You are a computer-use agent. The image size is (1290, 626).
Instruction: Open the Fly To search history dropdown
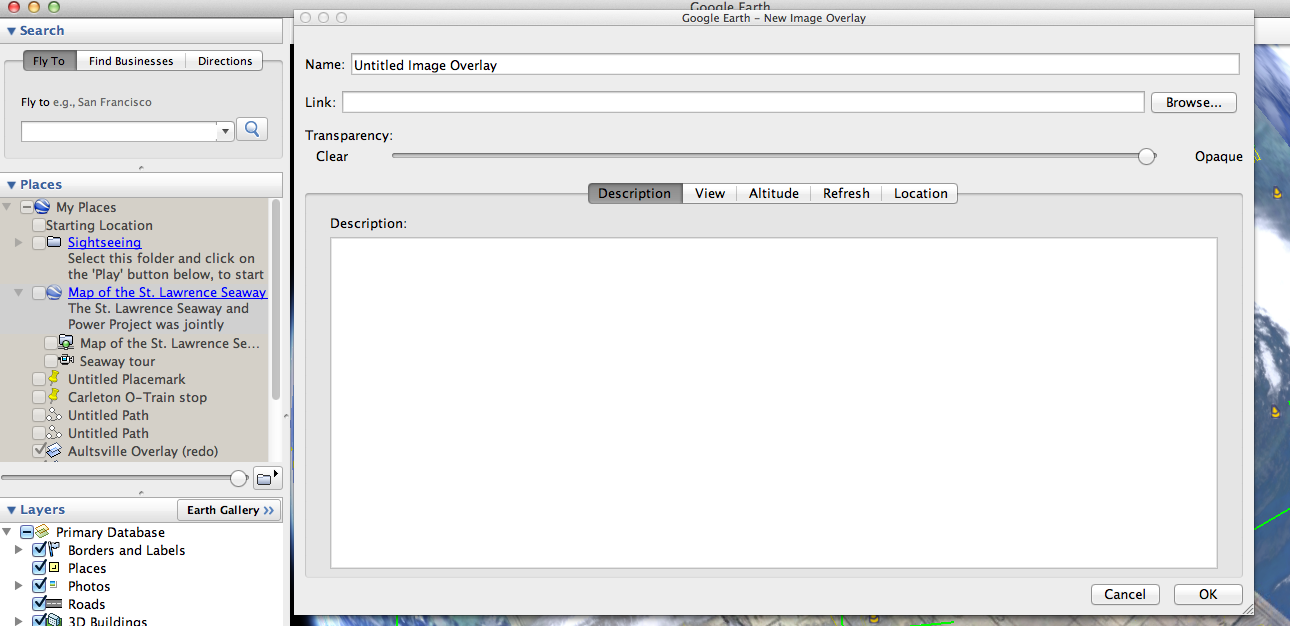[225, 131]
